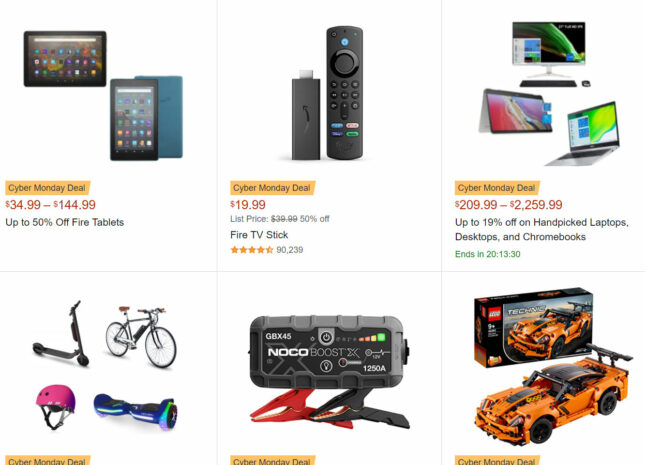Click Cyber Monday Deal badge above Fire TV Stick price
Viewport: 645px width, 465px height.
point(272,188)
